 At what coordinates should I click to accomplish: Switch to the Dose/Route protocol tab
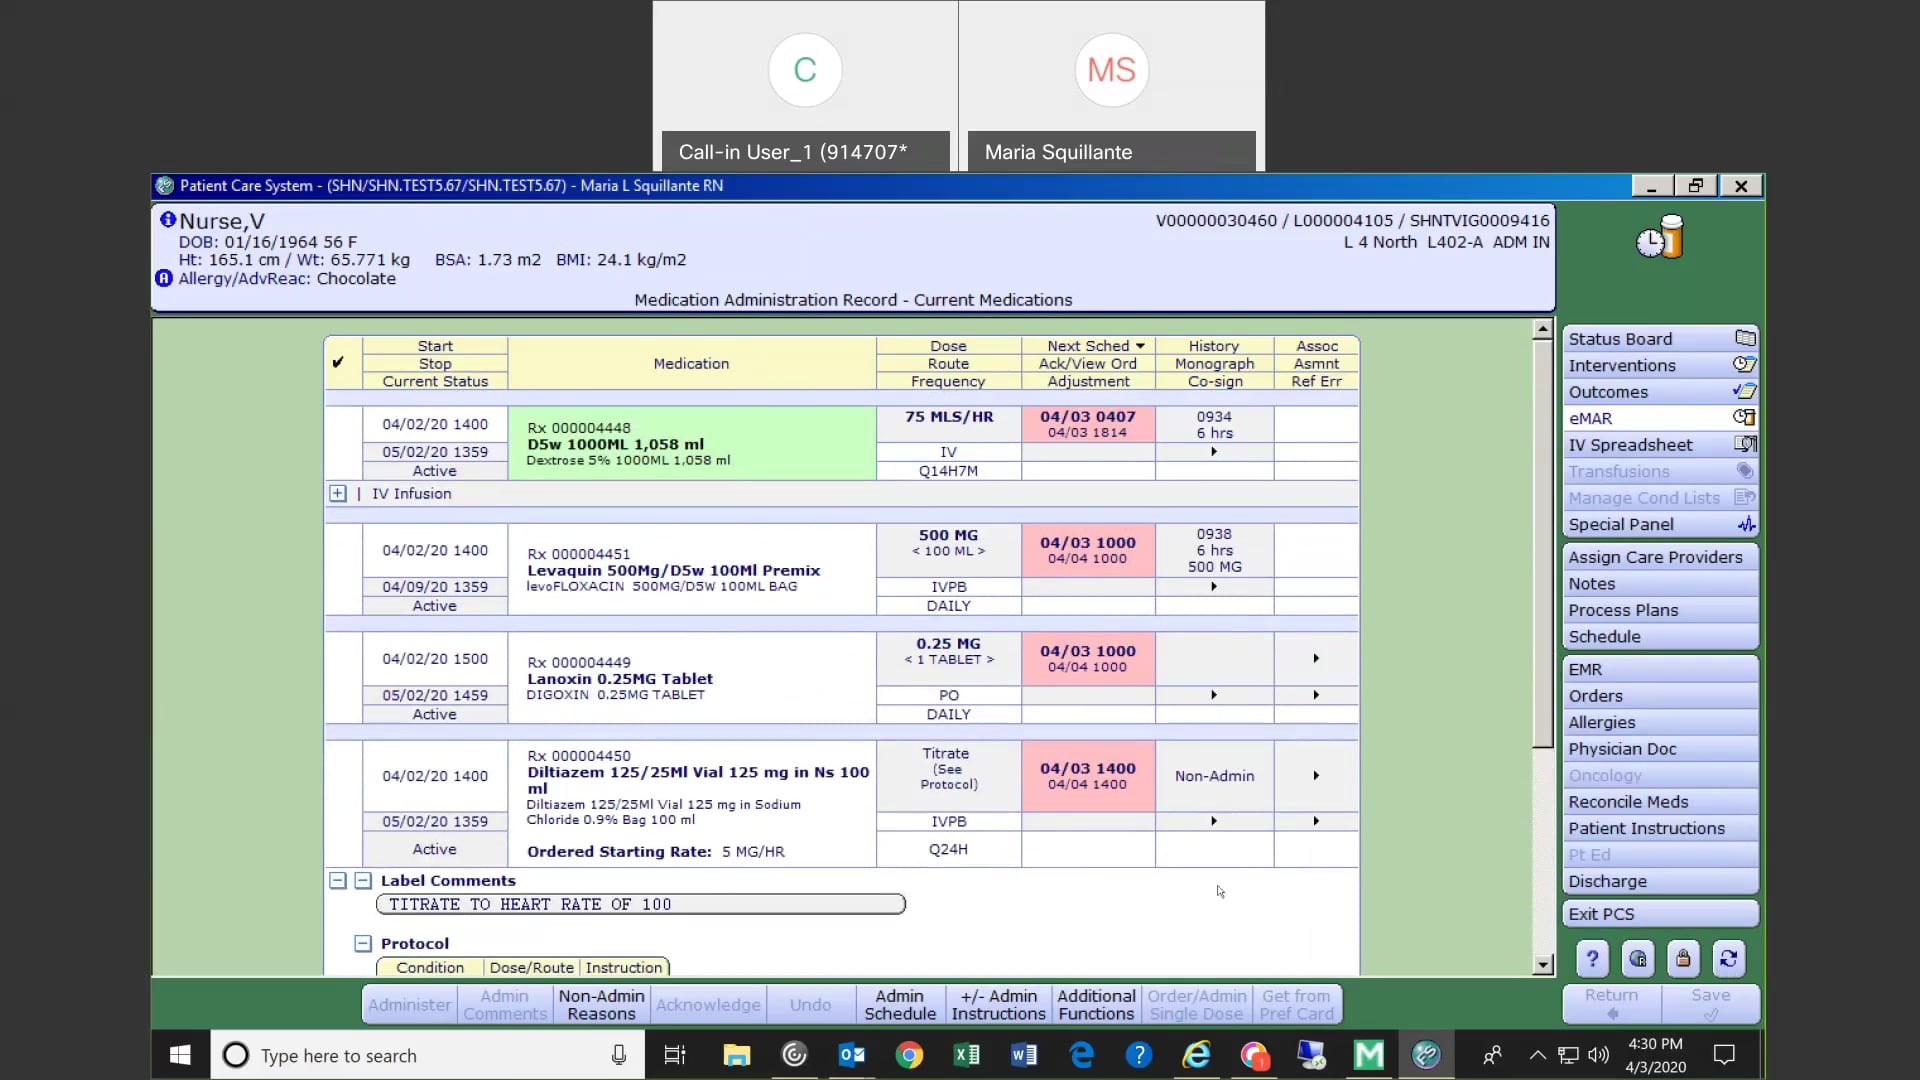coord(531,967)
